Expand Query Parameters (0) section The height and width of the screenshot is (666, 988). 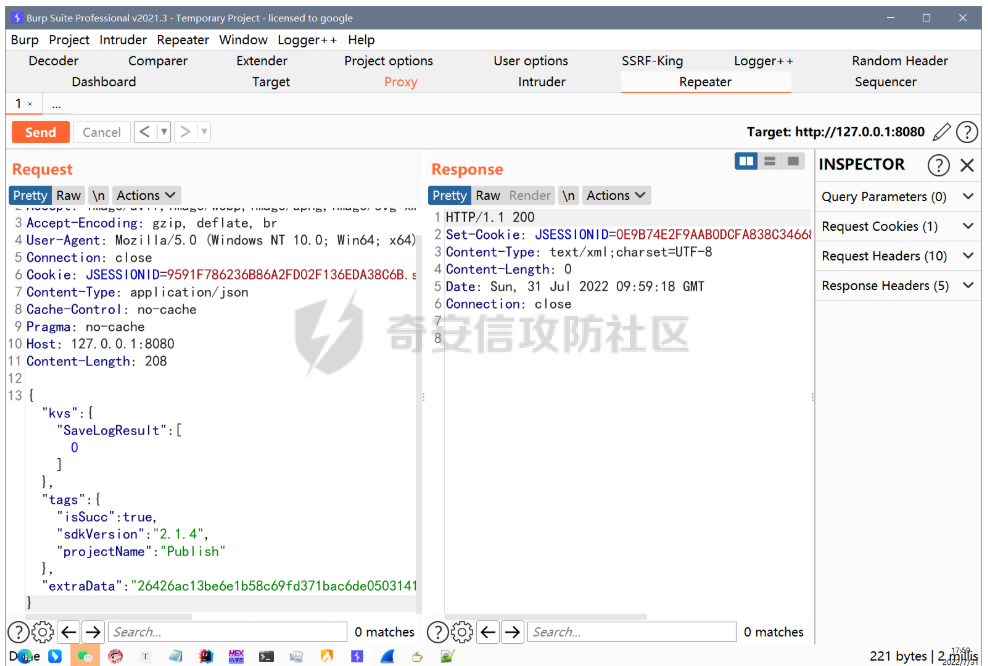point(898,197)
